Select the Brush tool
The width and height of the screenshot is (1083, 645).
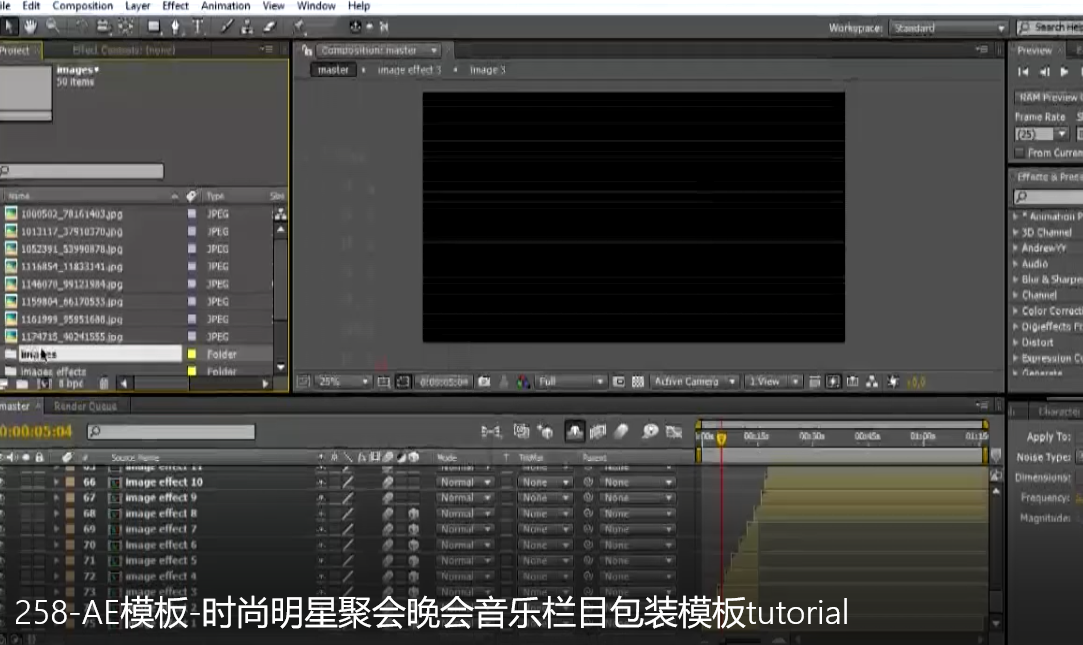[226, 27]
